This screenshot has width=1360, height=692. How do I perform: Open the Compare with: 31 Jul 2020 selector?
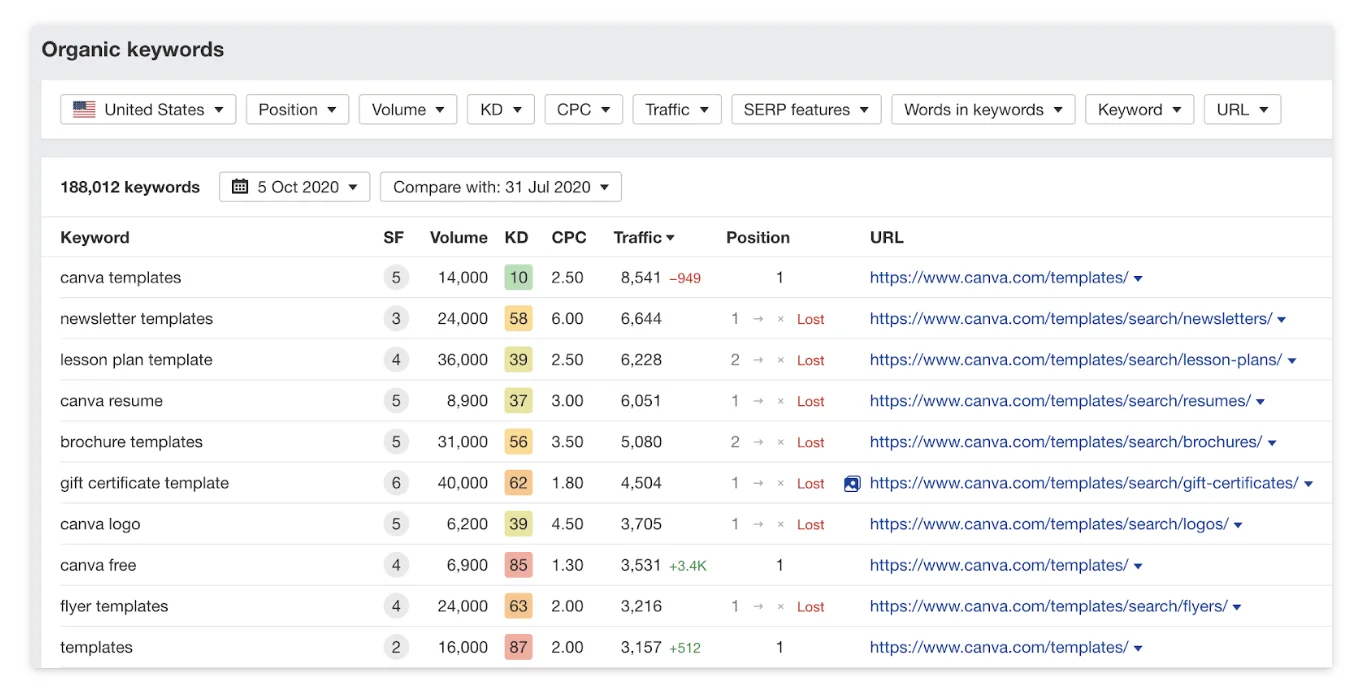point(500,186)
